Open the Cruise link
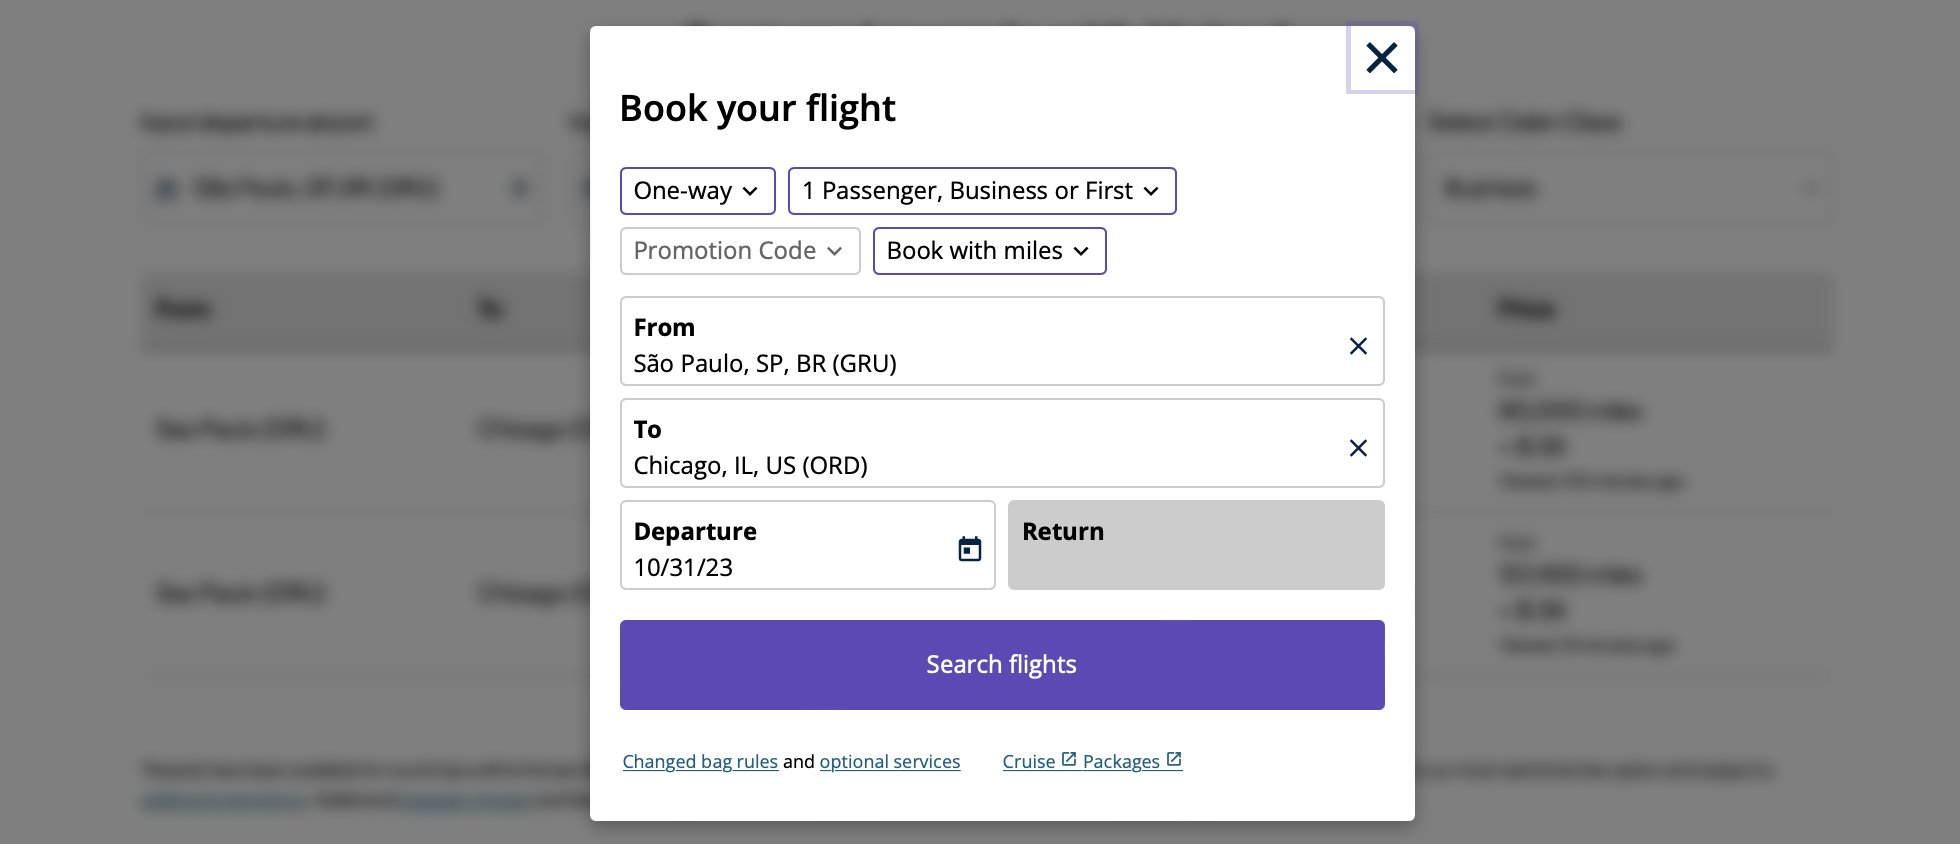The width and height of the screenshot is (1960, 844). pos(1029,762)
